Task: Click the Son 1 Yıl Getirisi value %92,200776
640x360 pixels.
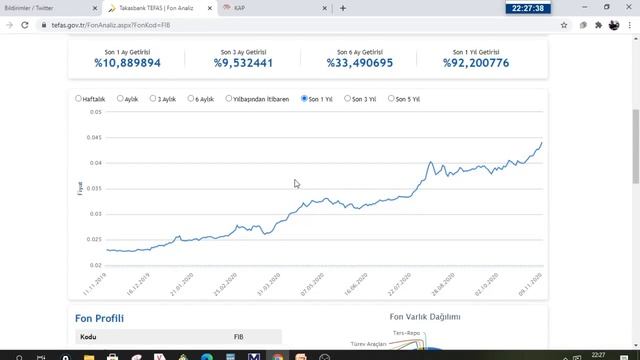Action: (476, 63)
